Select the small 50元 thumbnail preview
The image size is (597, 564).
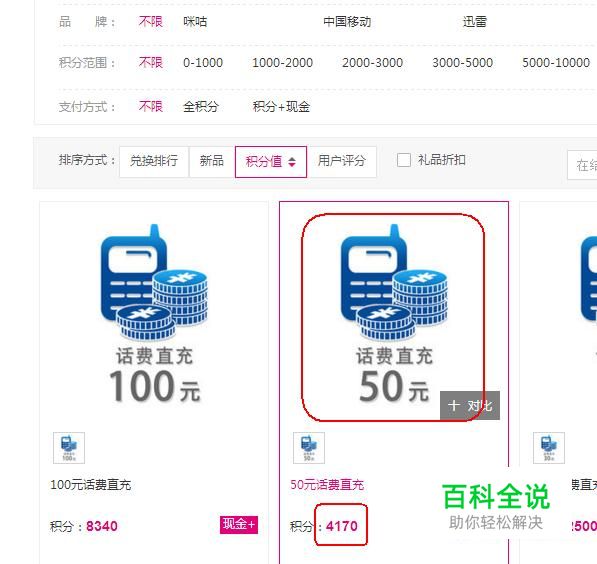pyautogui.click(x=309, y=448)
